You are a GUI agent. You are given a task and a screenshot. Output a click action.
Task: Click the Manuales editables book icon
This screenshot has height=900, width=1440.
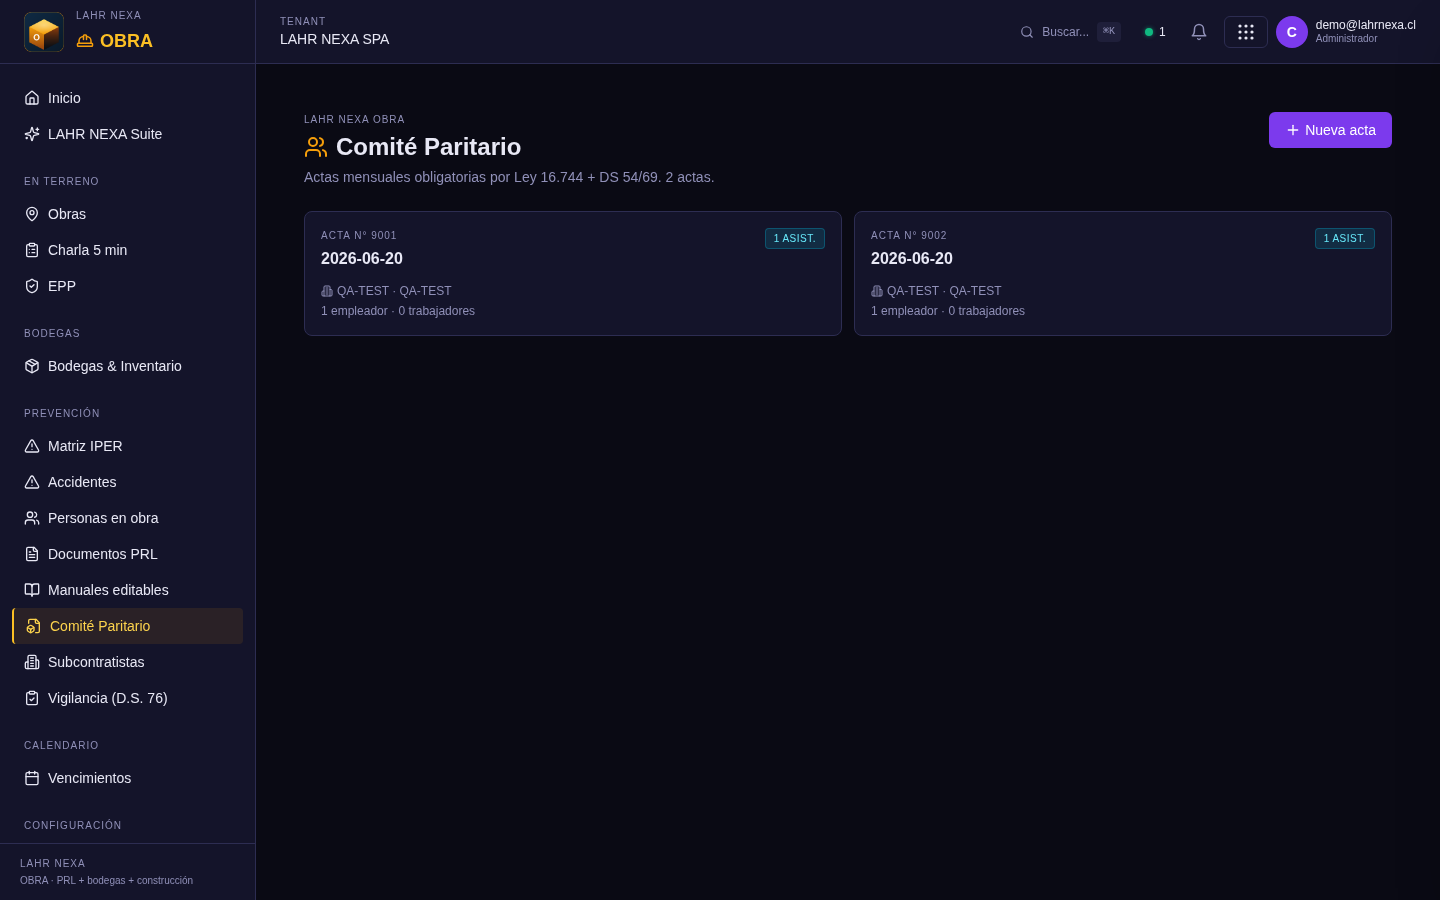pos(32,590)
